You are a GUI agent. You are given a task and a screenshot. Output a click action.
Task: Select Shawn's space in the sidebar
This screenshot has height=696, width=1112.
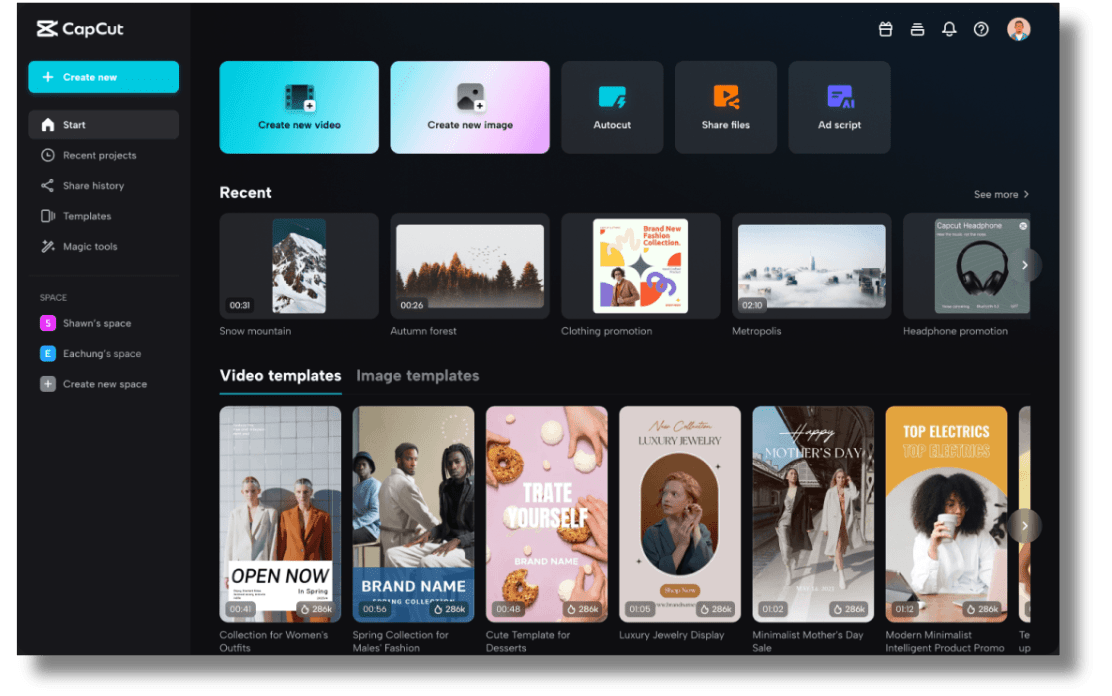pyautogui.click(x=96, y=324)
